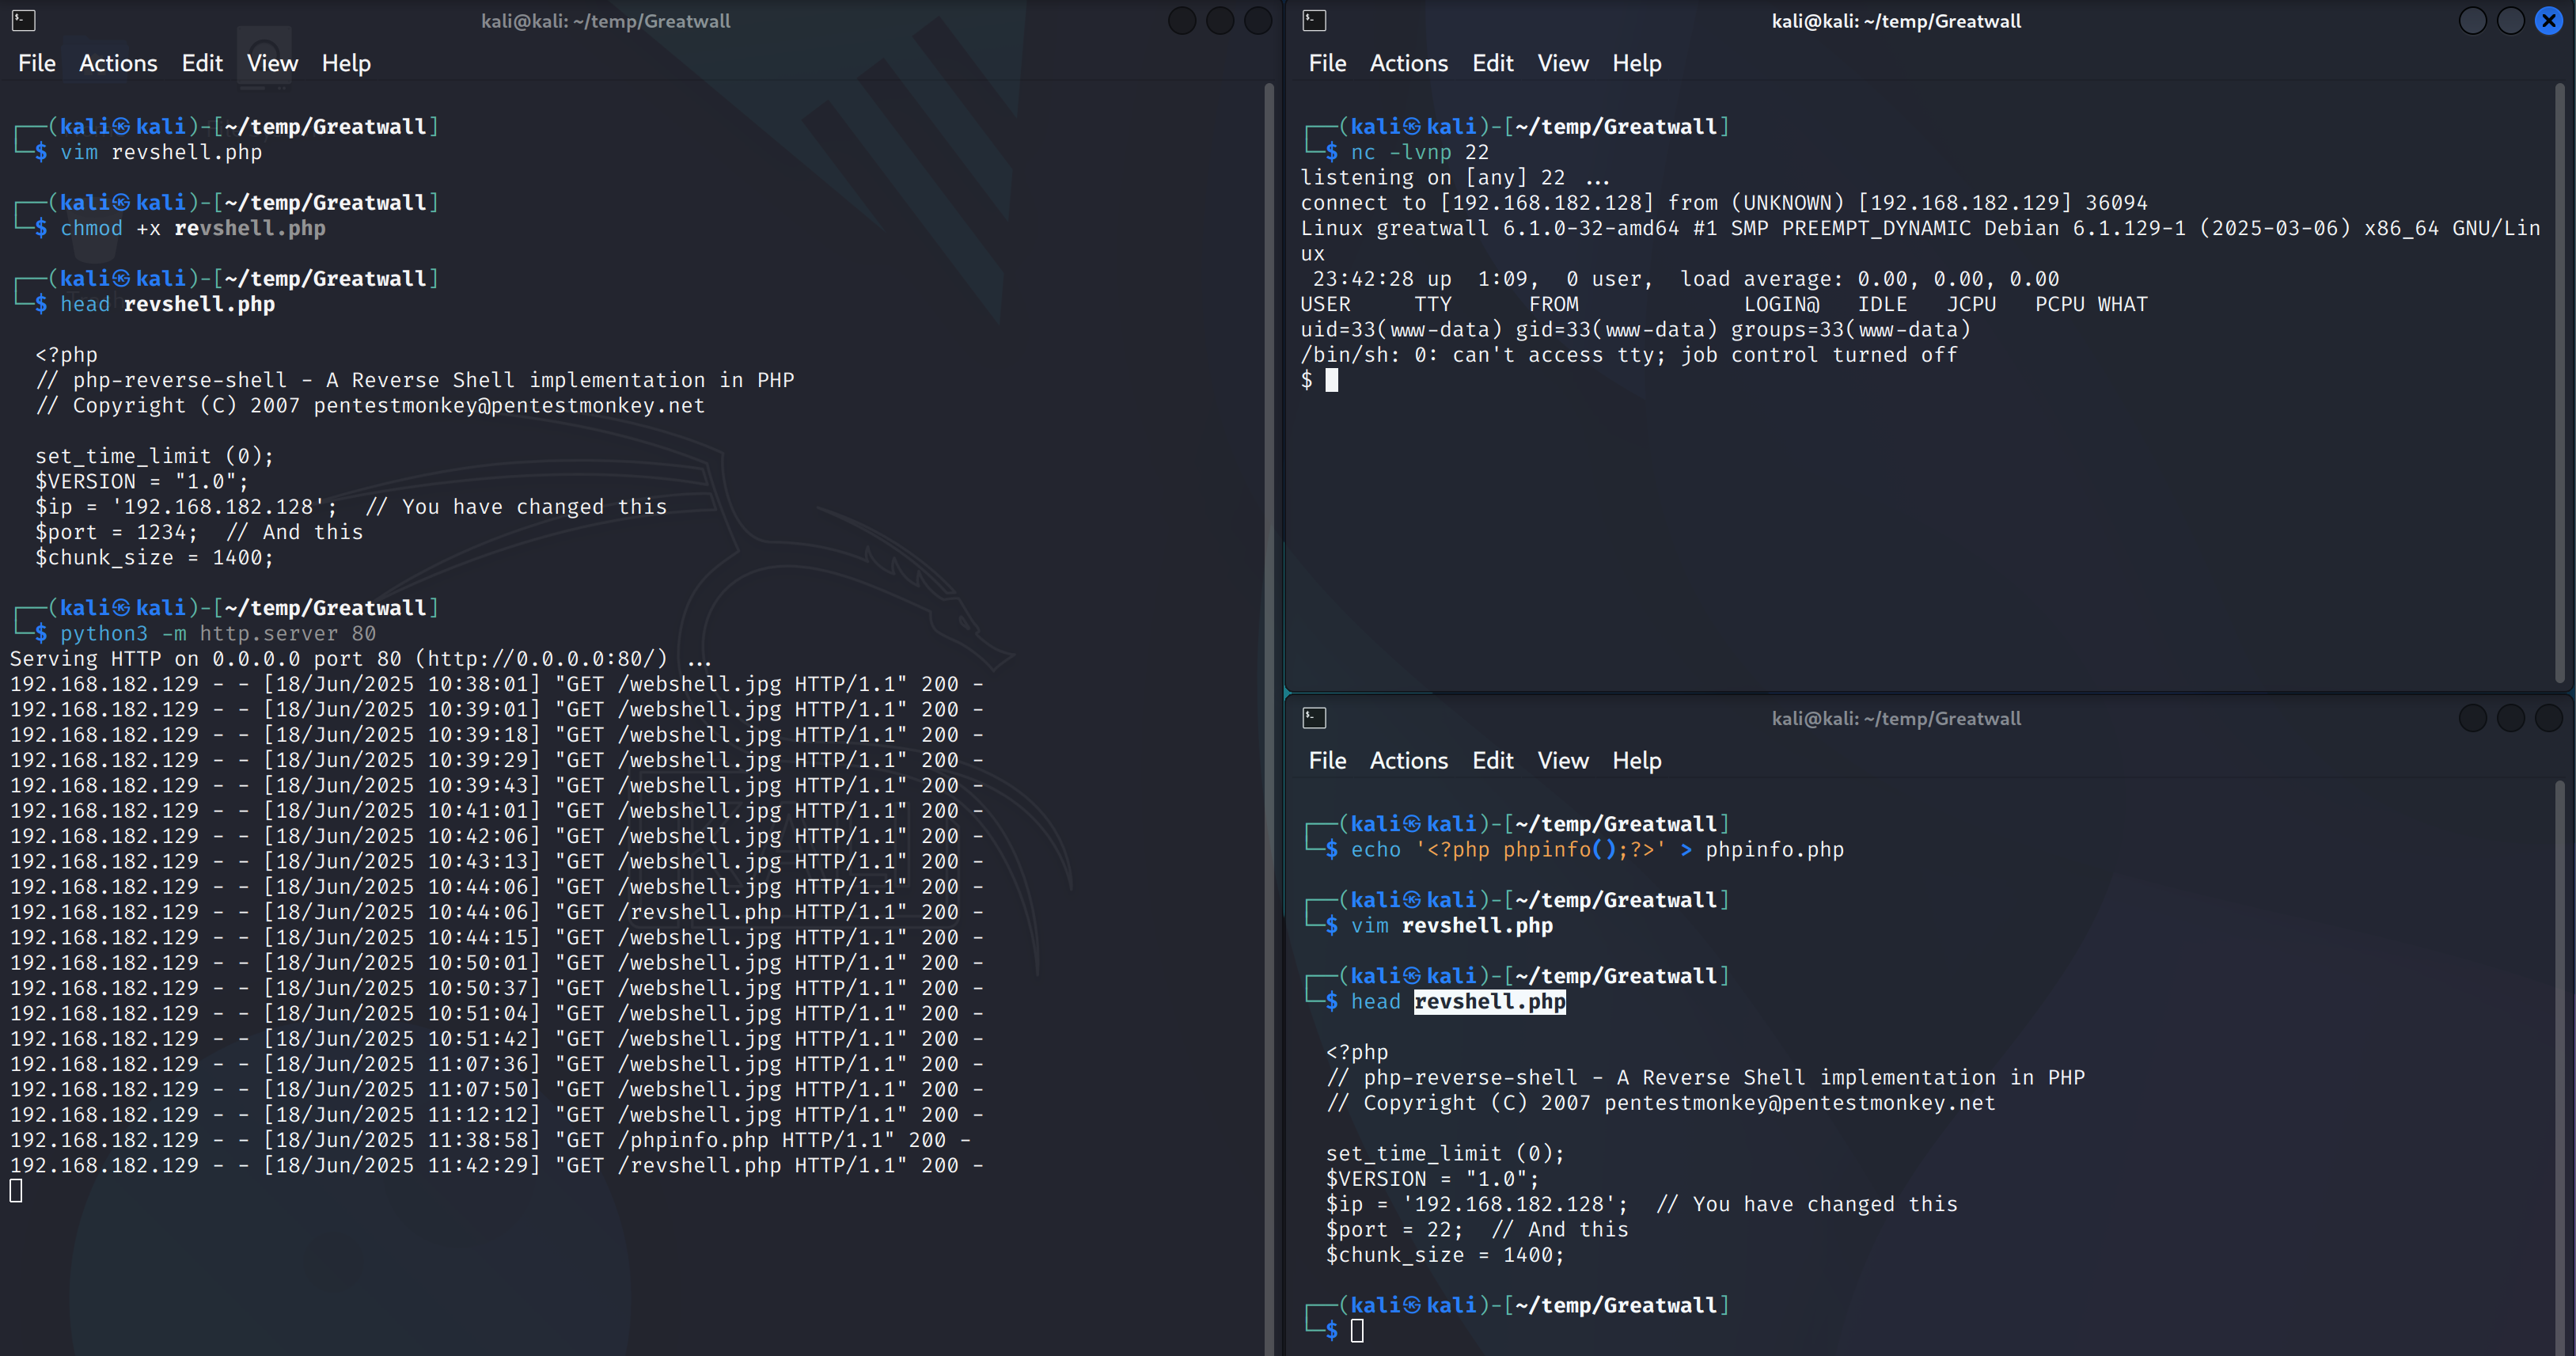Image resolution: width=2576 pixels, height=1356 pixels.
Task: Click terminal icon in left window title bar
Action: (23, 20)
